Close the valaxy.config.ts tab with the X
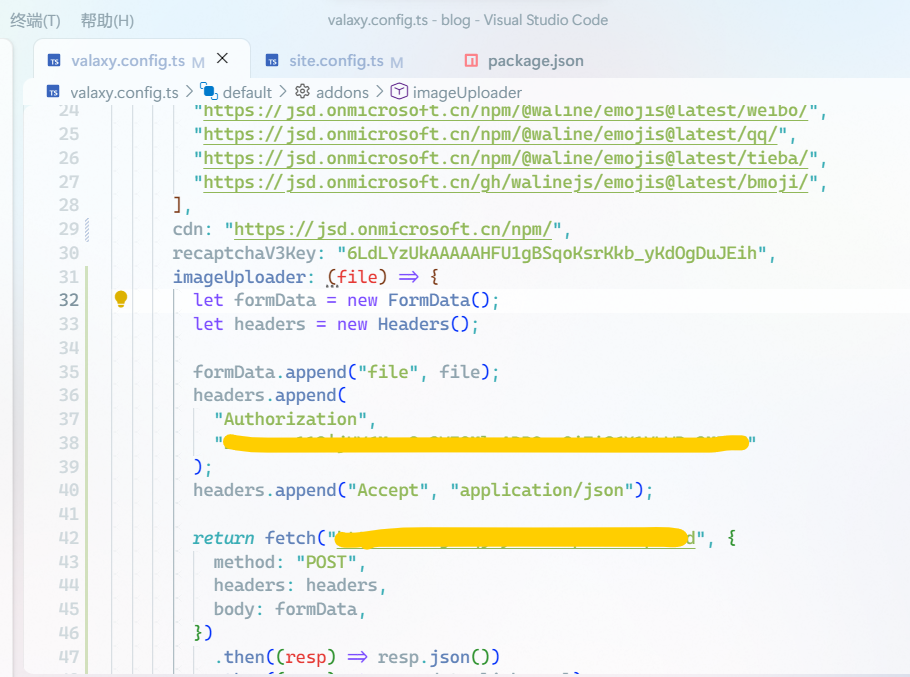This screenshot has height=677, width=910. coord(223,58)
